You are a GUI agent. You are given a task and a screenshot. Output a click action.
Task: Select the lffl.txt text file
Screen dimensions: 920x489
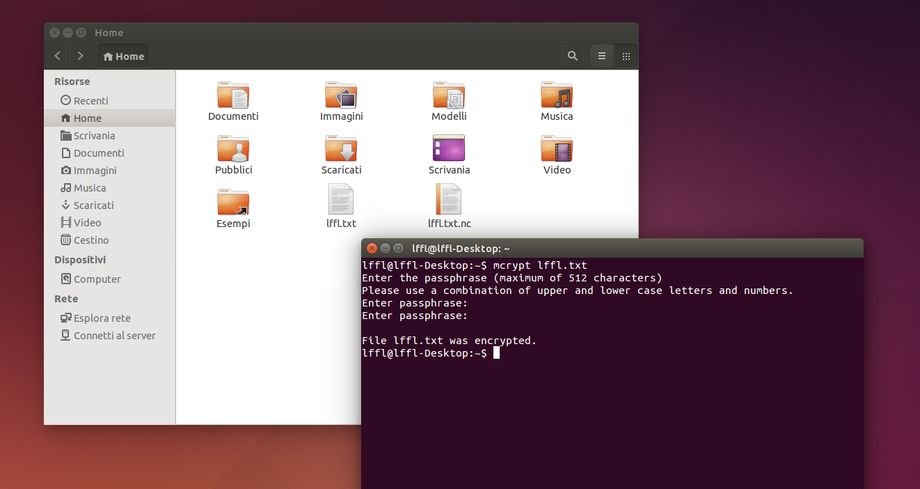click(x=341, y=203)
